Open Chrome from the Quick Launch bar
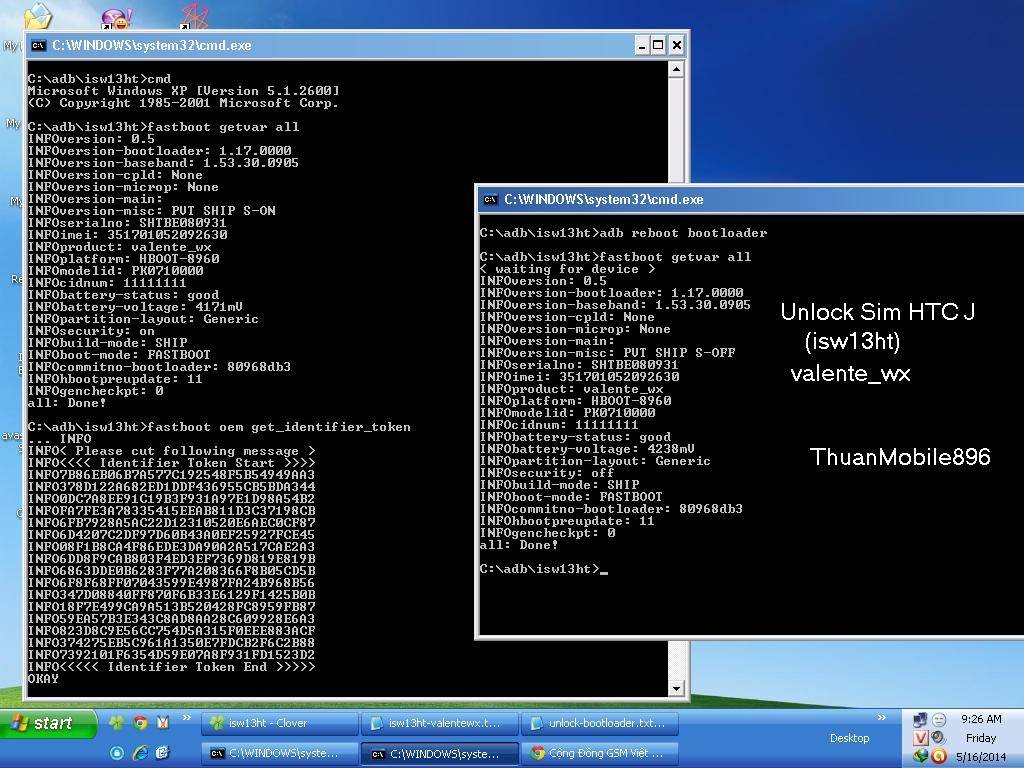The height and width of the screenshot is (768, 1024). point(140,722)
